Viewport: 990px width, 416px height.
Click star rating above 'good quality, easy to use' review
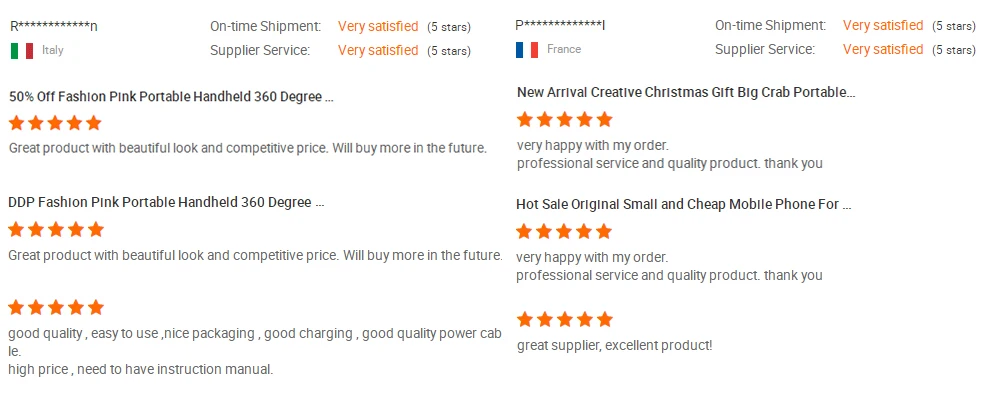55,307
